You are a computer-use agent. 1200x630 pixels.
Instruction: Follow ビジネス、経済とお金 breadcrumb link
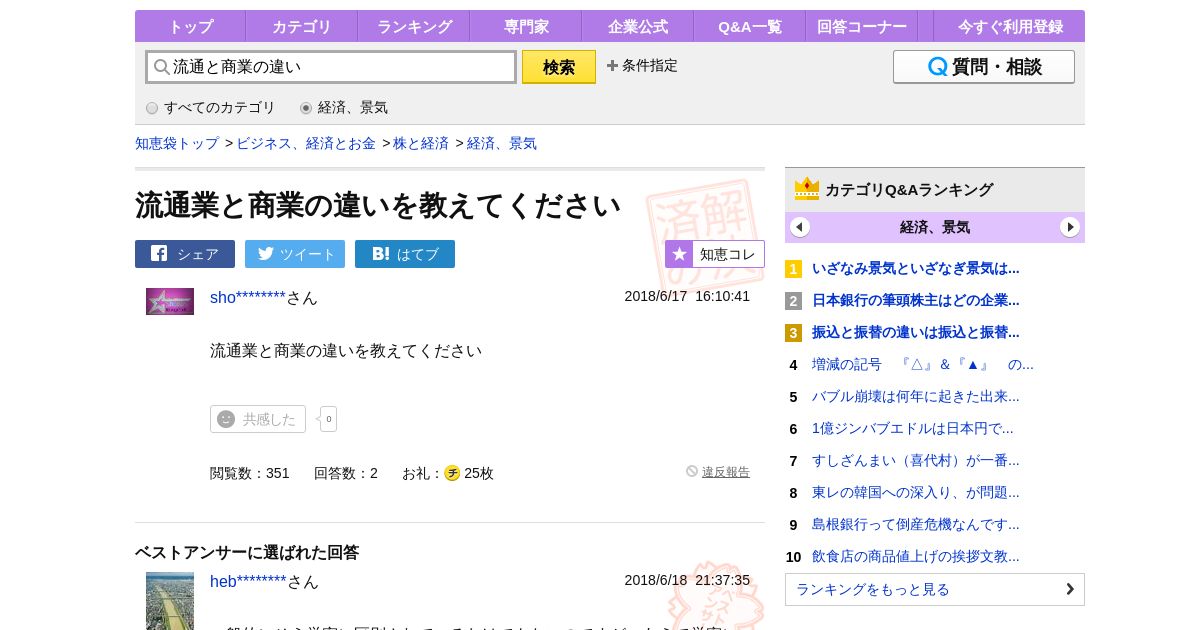[306, 143]
